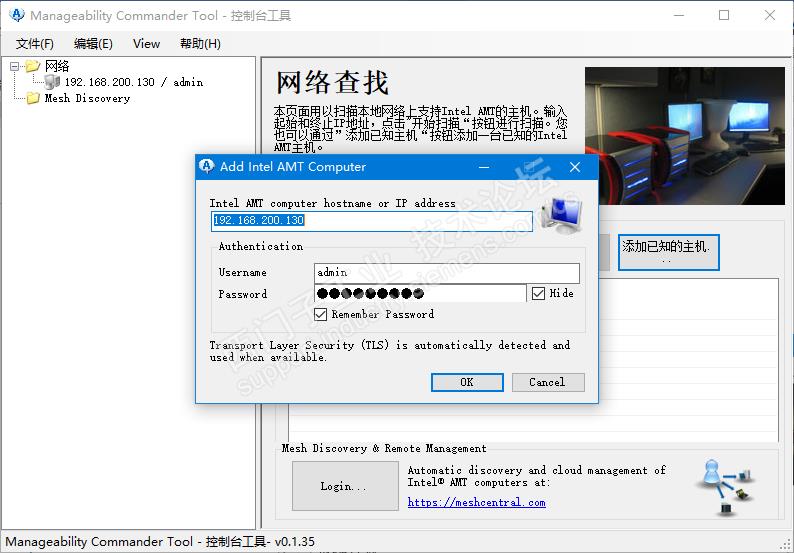794x553 pixels.
Task: Open the View menu
Action: (x=146, y=44)
